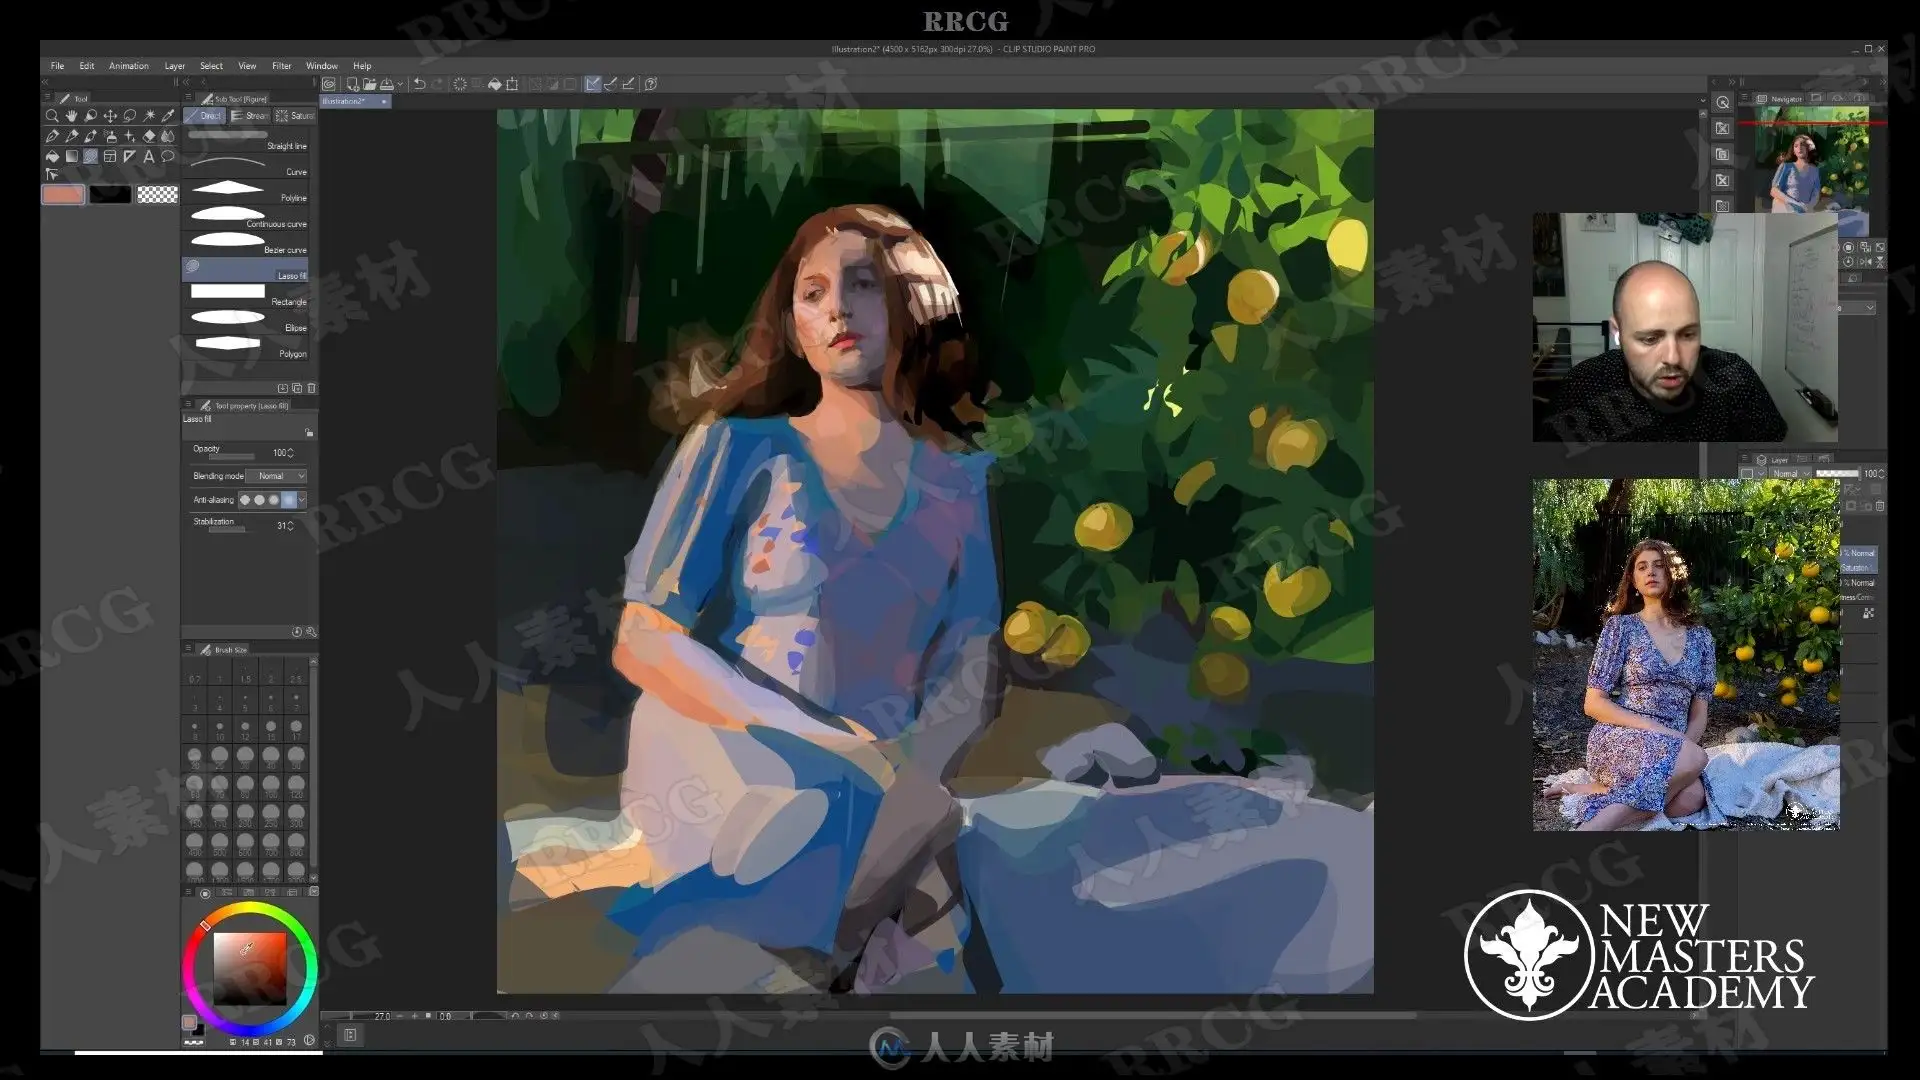Select the Lasso selection tool
The image size is (1920, 1080).
[129, 116]
